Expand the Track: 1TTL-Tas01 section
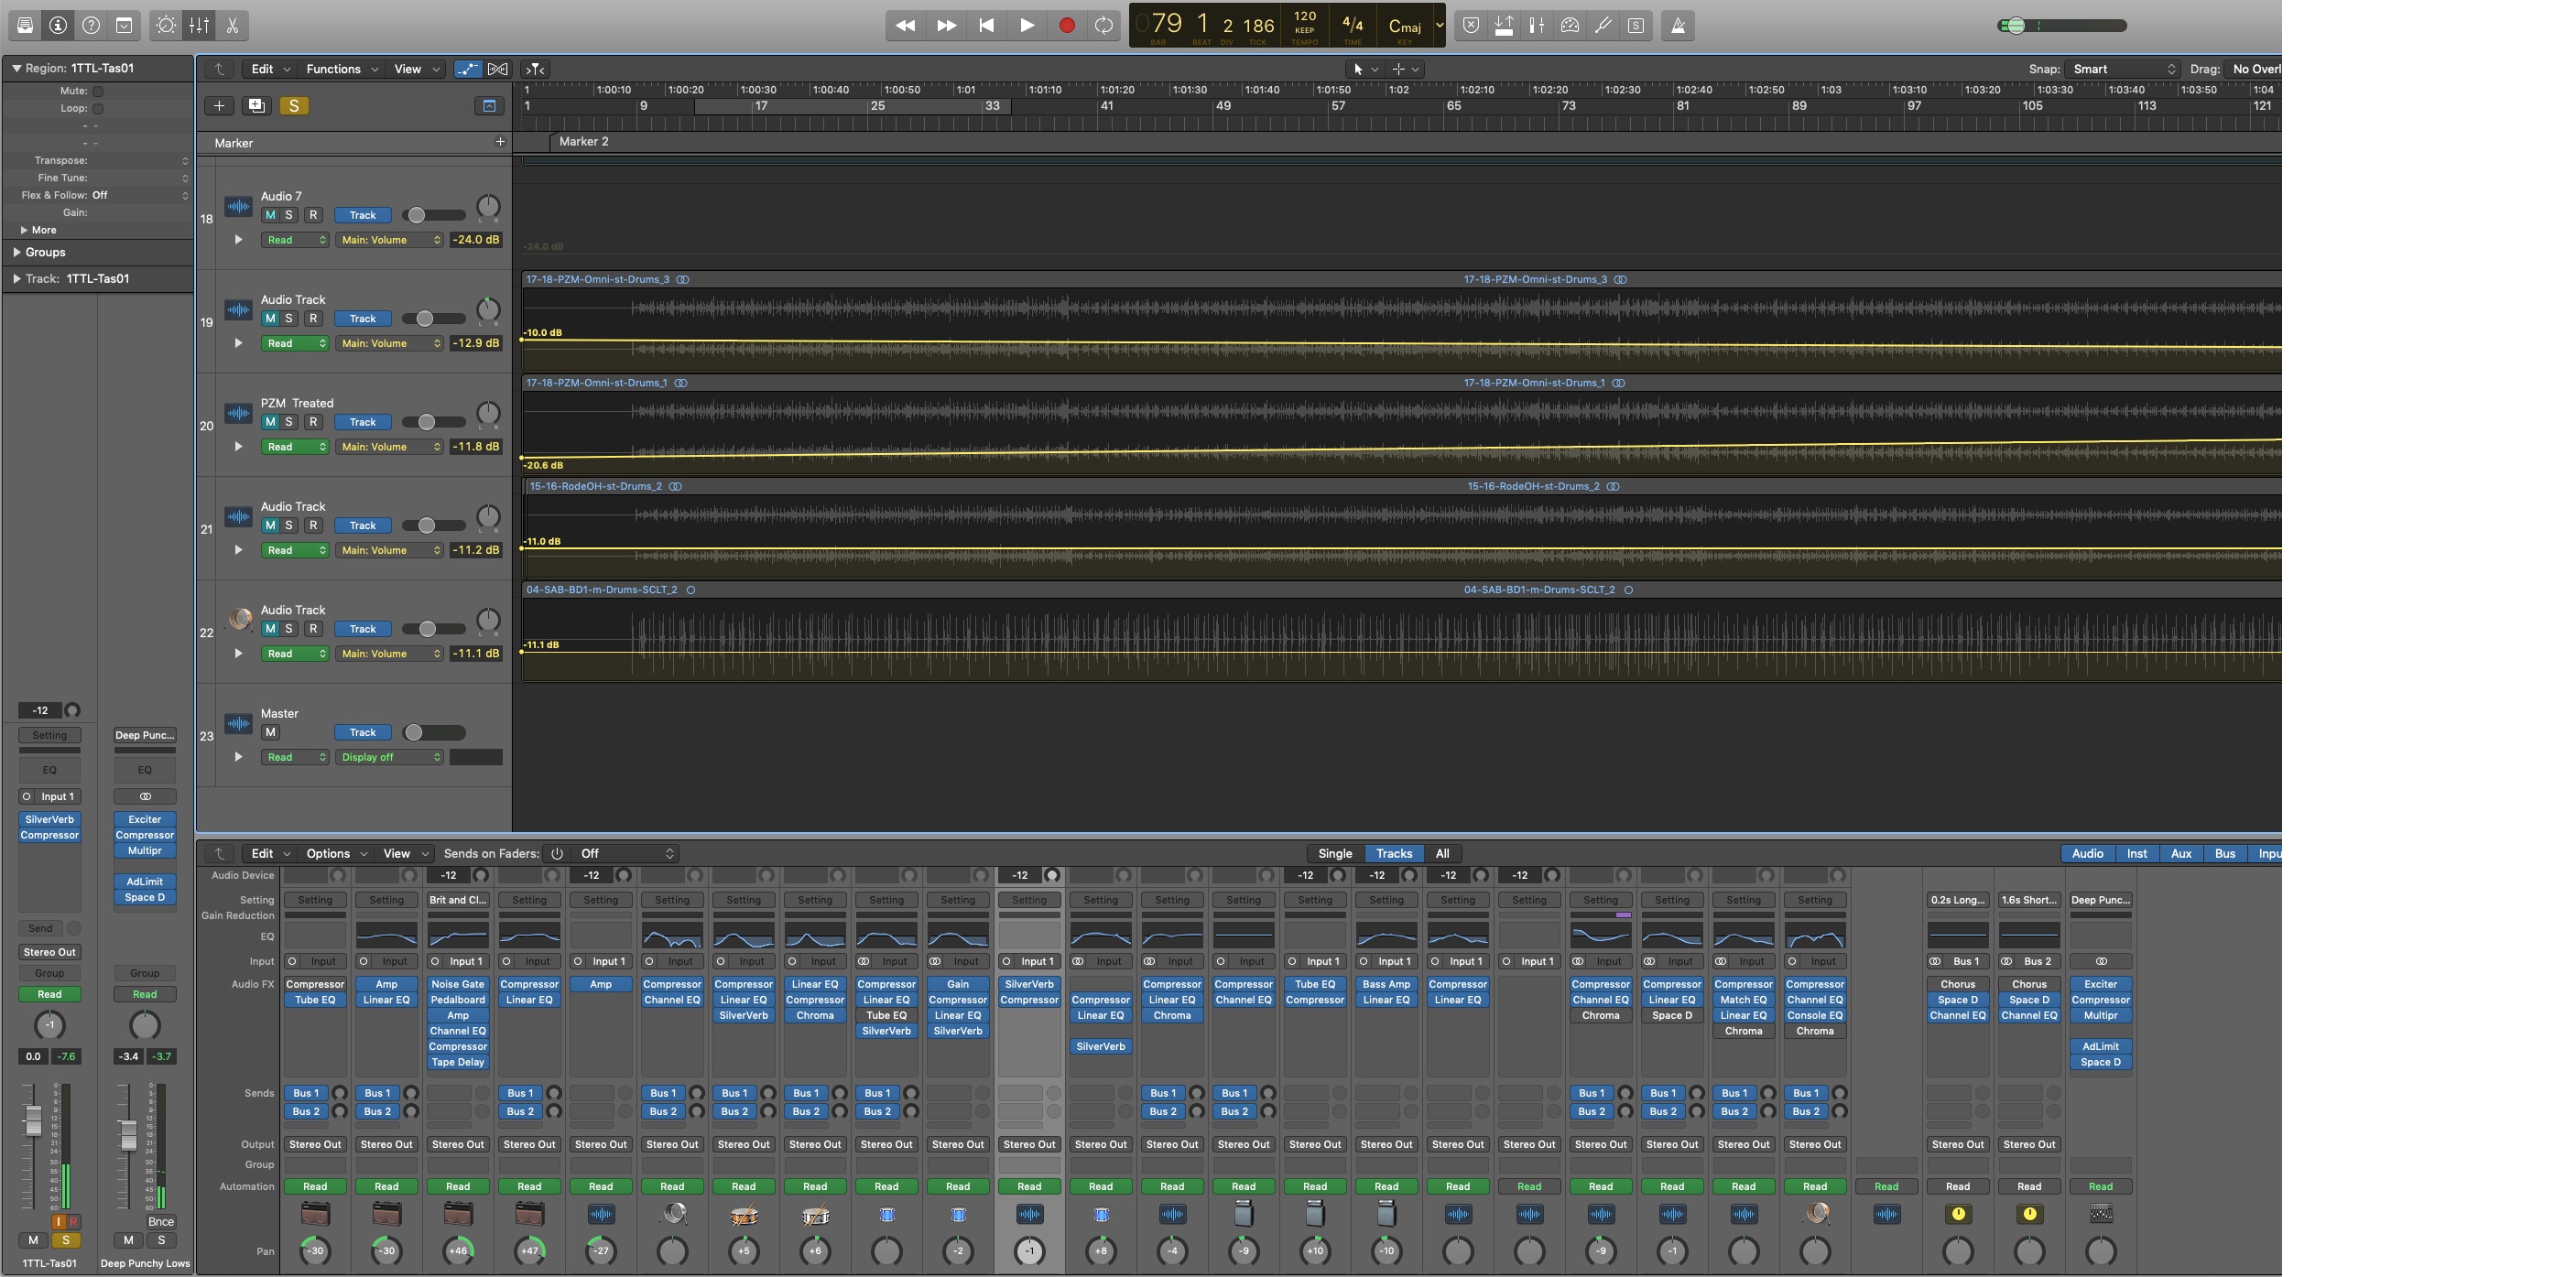Viewport: 2576px width, 1277px height. click(x=17, y=279)
